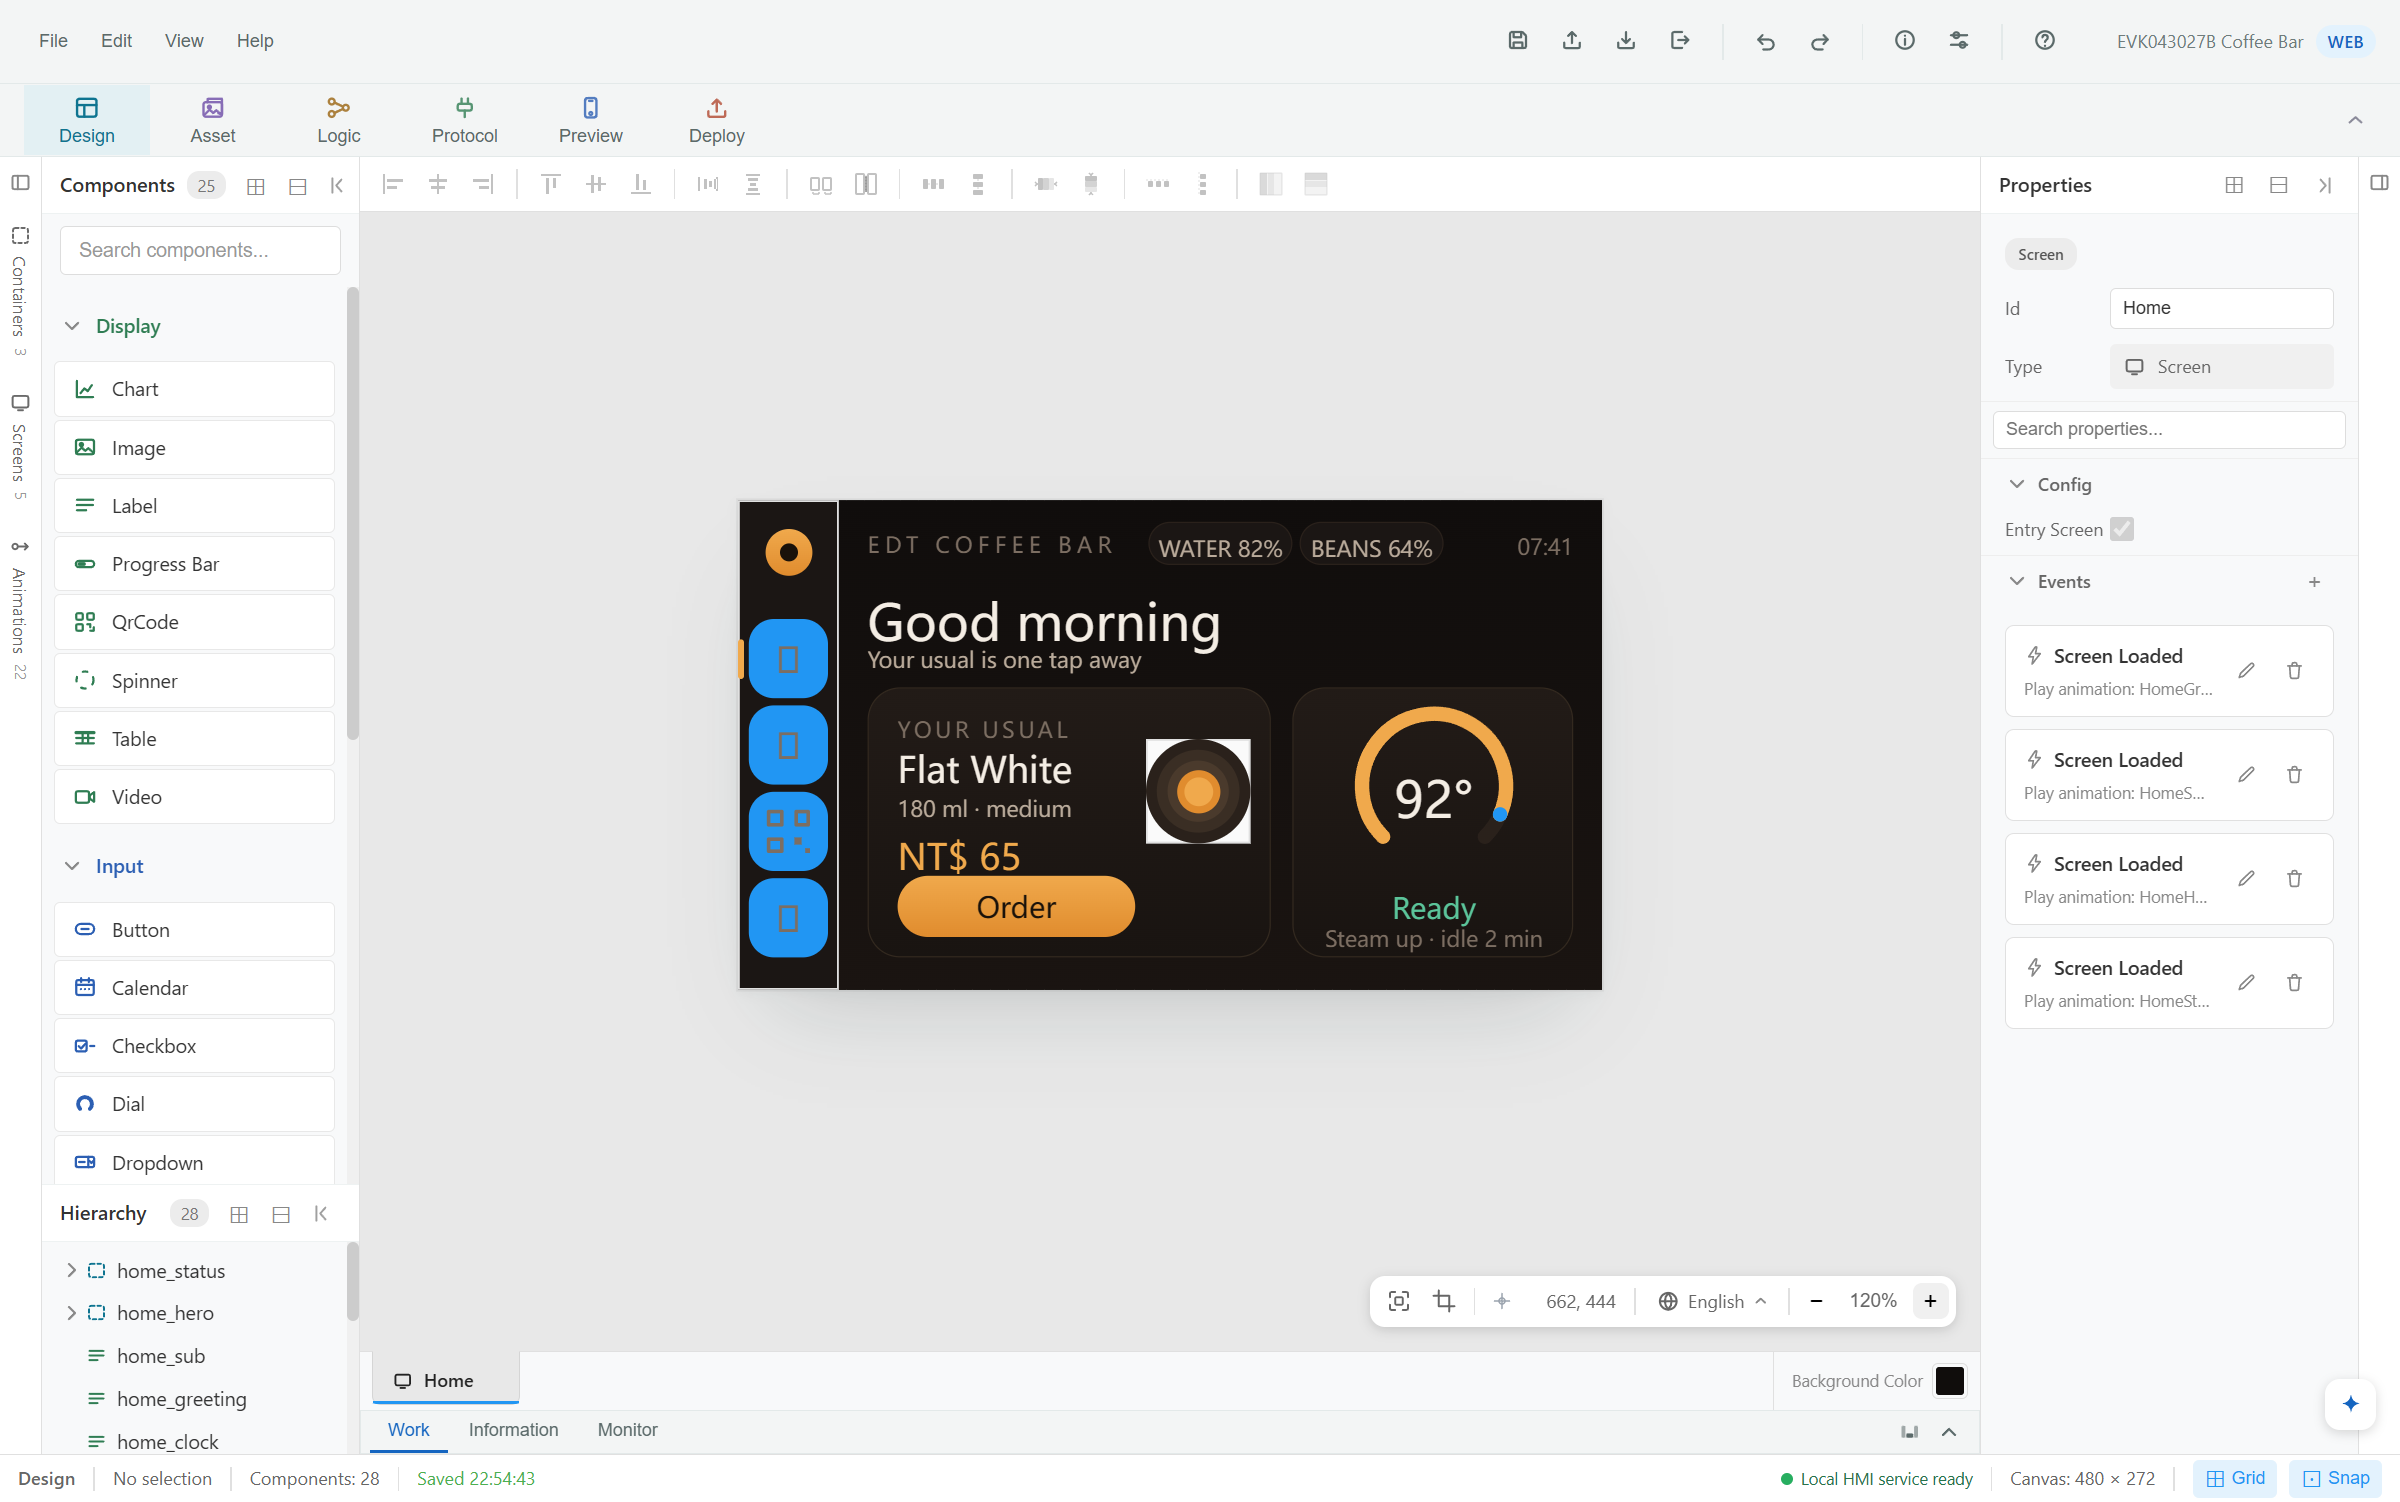Viewport: 2400px width, 1502px height.
Task: Collapse the Input components section
Action: (72, 866)
